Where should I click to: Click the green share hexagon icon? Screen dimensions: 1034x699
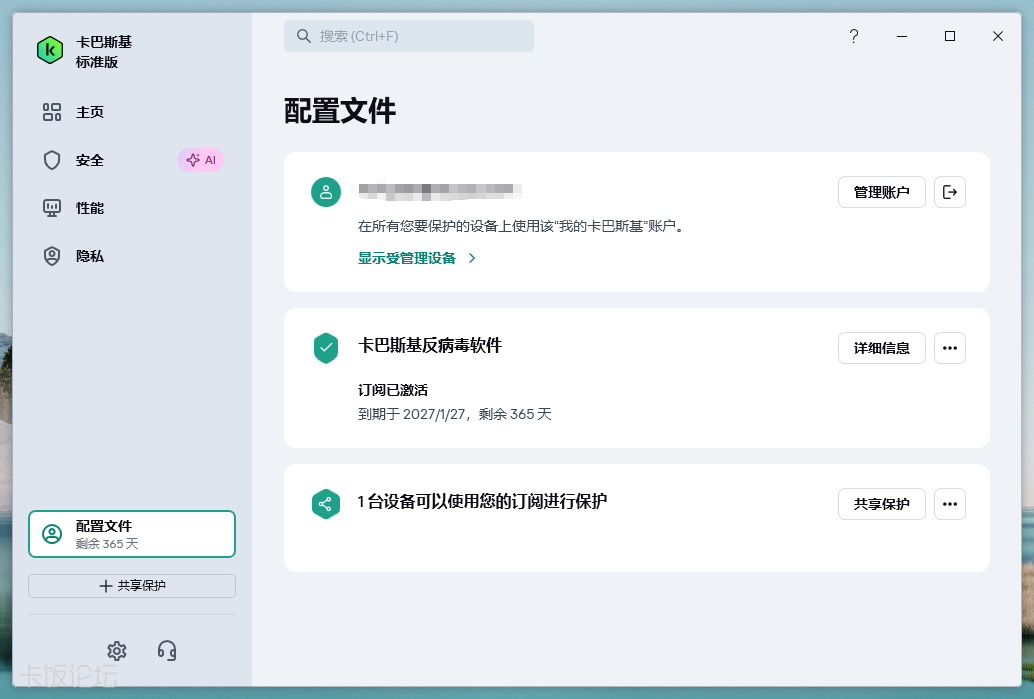pyautogui.click(x=326, y=504)
